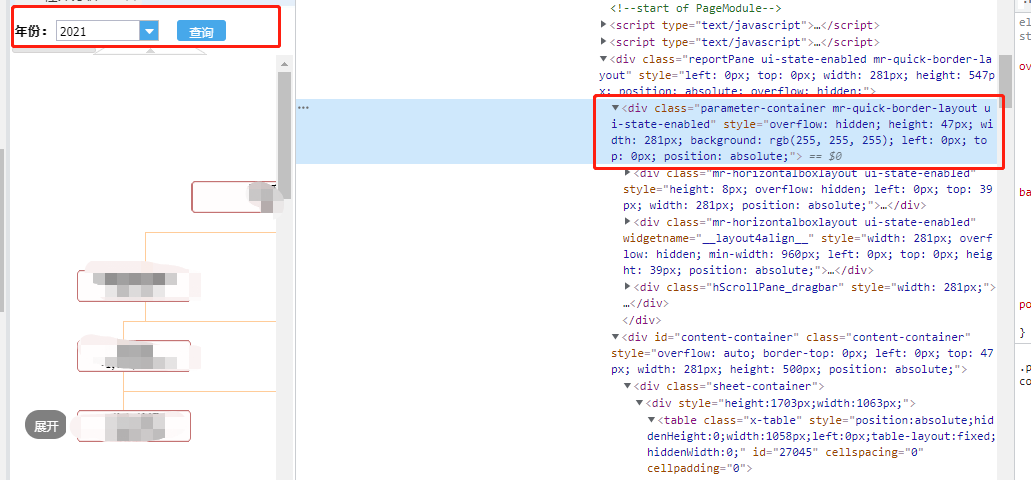Expand the __layout4align__ widget div node
The width and height of the screenshot is (1031, 480).
tap(627, 221)
